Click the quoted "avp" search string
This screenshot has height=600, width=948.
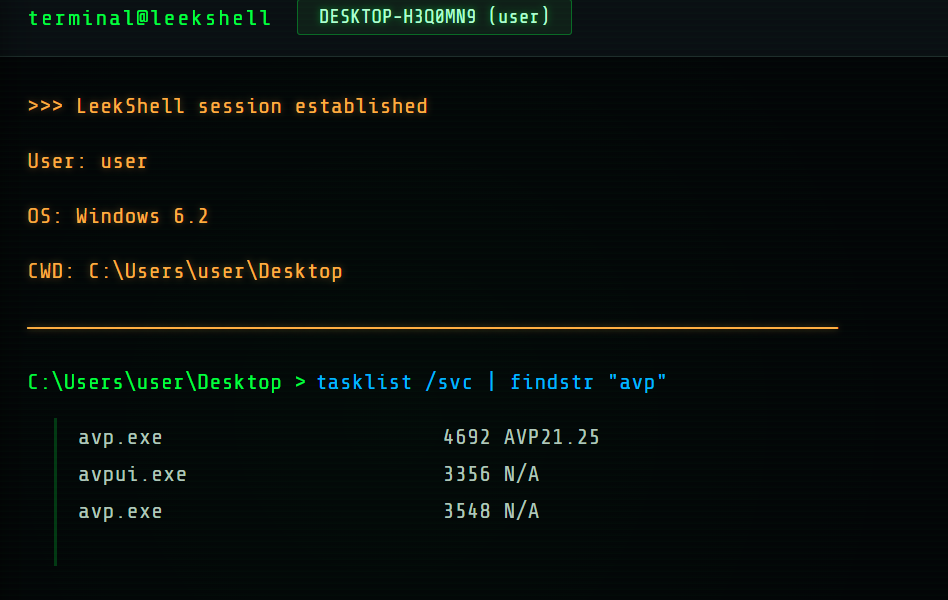tap(637, 382)
